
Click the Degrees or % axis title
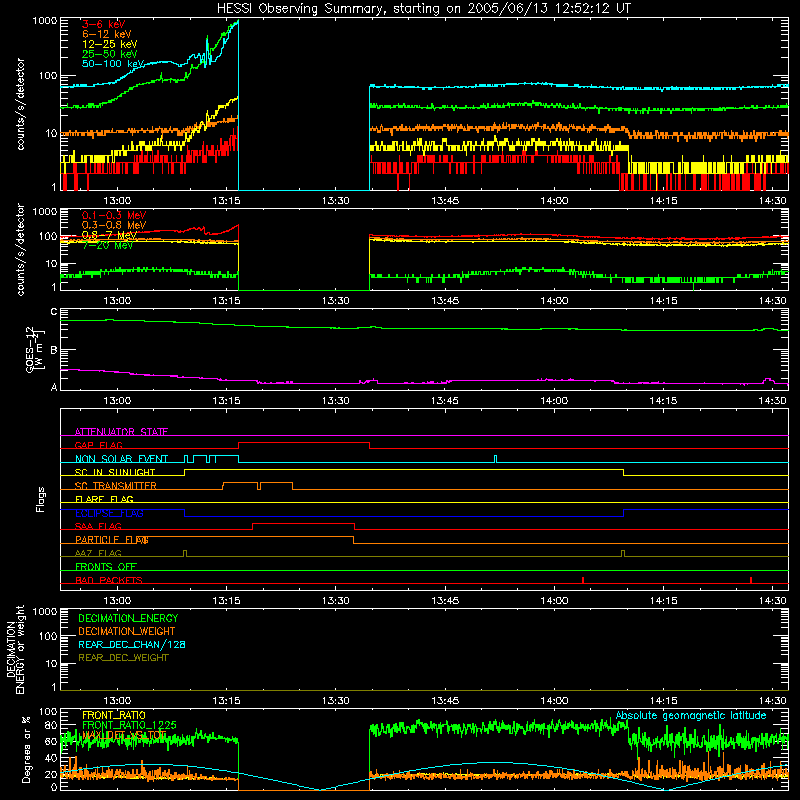pos(26,749)
